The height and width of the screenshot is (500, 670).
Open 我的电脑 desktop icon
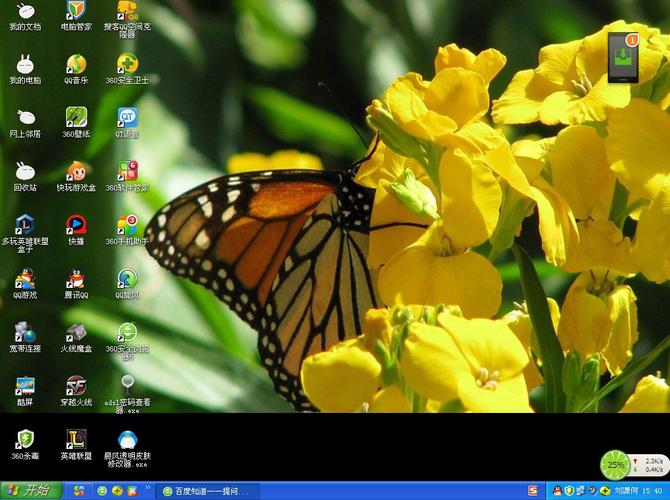(x=25, y=65)
